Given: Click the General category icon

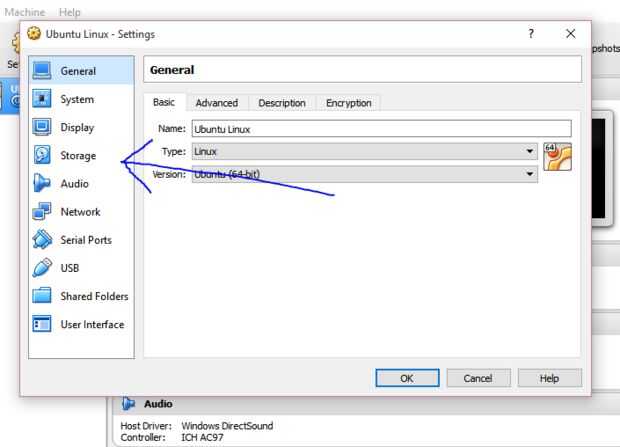Looking at the screenshot, I should 42,71.
